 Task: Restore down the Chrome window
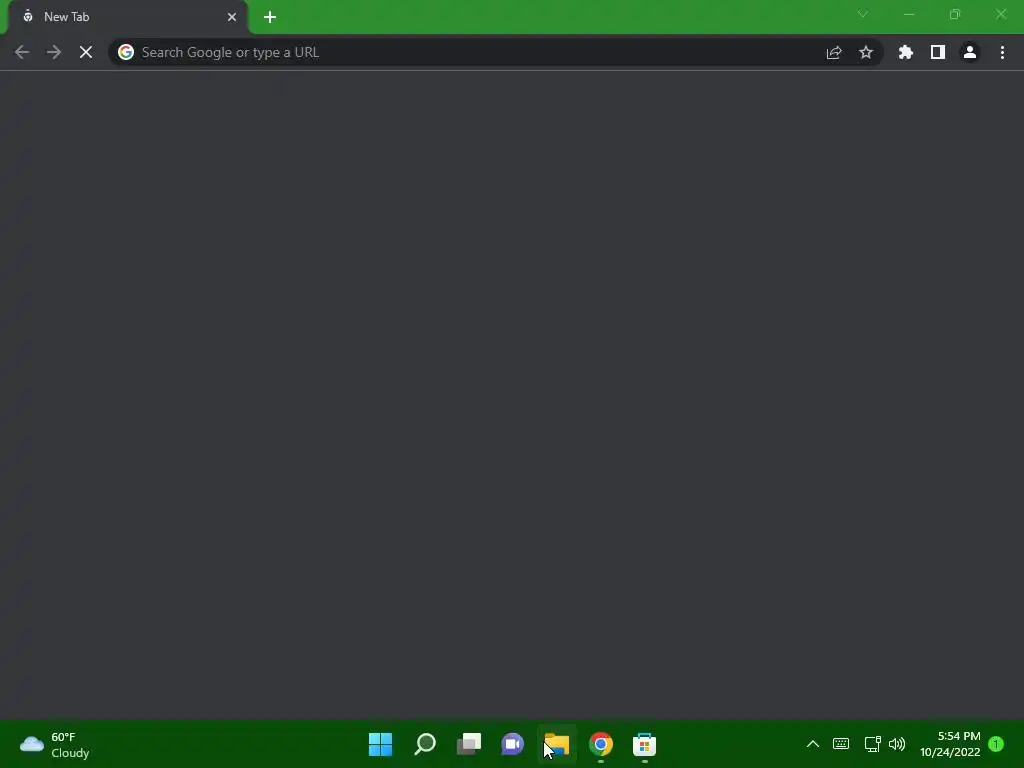955,14
